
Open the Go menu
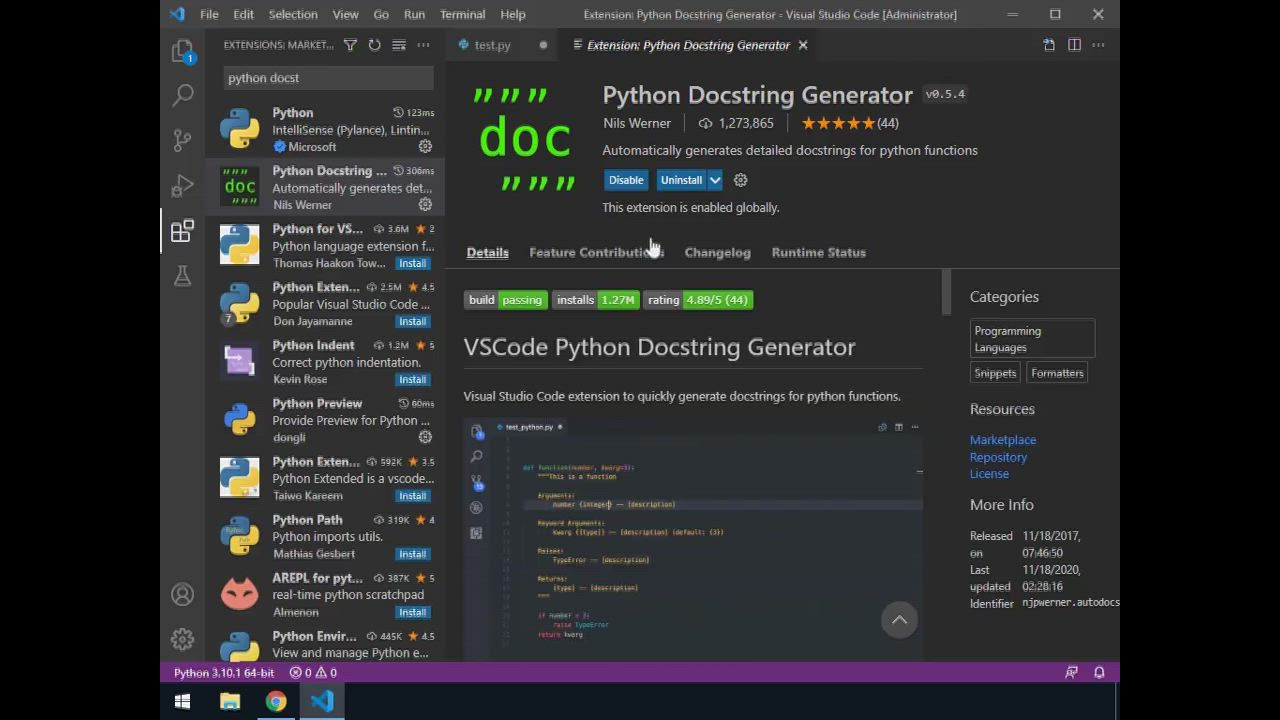(381, 14)
